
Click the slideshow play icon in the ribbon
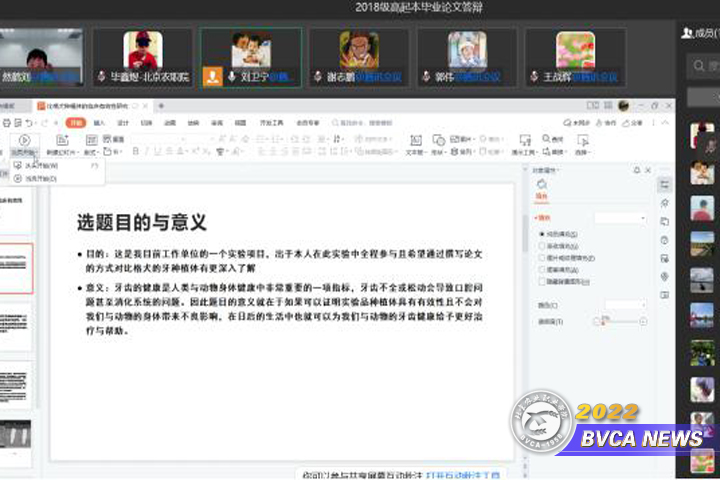(x=24, y=141)
